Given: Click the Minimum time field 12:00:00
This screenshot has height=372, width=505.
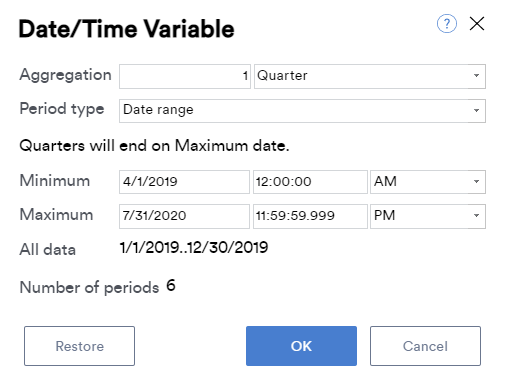Looking at the screenshot, I should coord(310,182).
